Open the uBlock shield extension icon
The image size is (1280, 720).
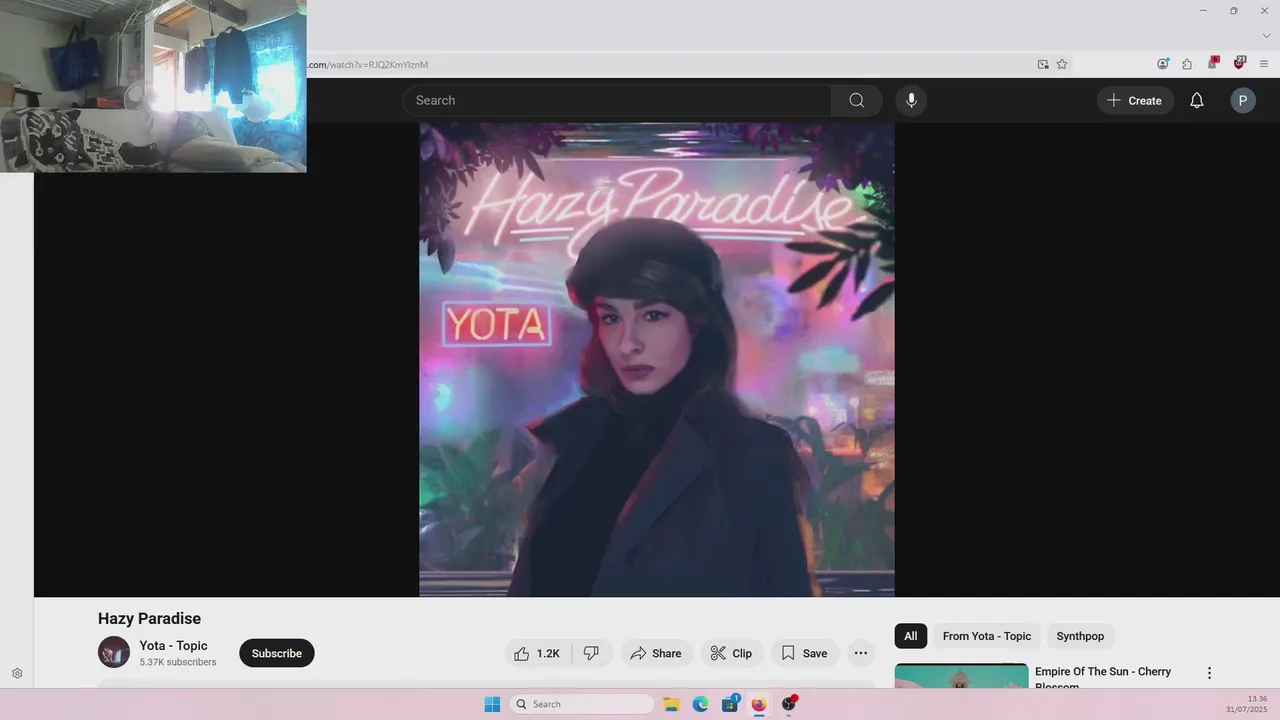point(1239,63)
